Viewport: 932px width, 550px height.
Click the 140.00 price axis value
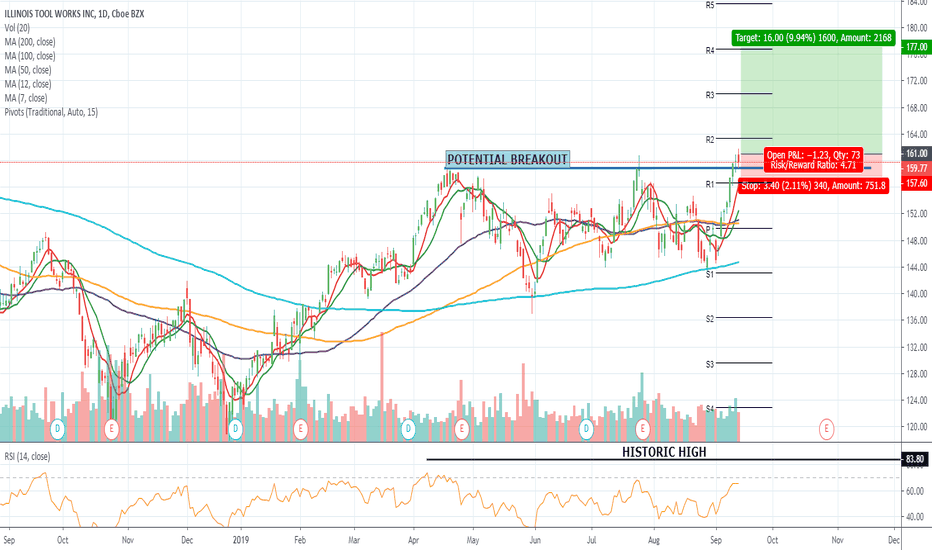[x=917, y=294]
